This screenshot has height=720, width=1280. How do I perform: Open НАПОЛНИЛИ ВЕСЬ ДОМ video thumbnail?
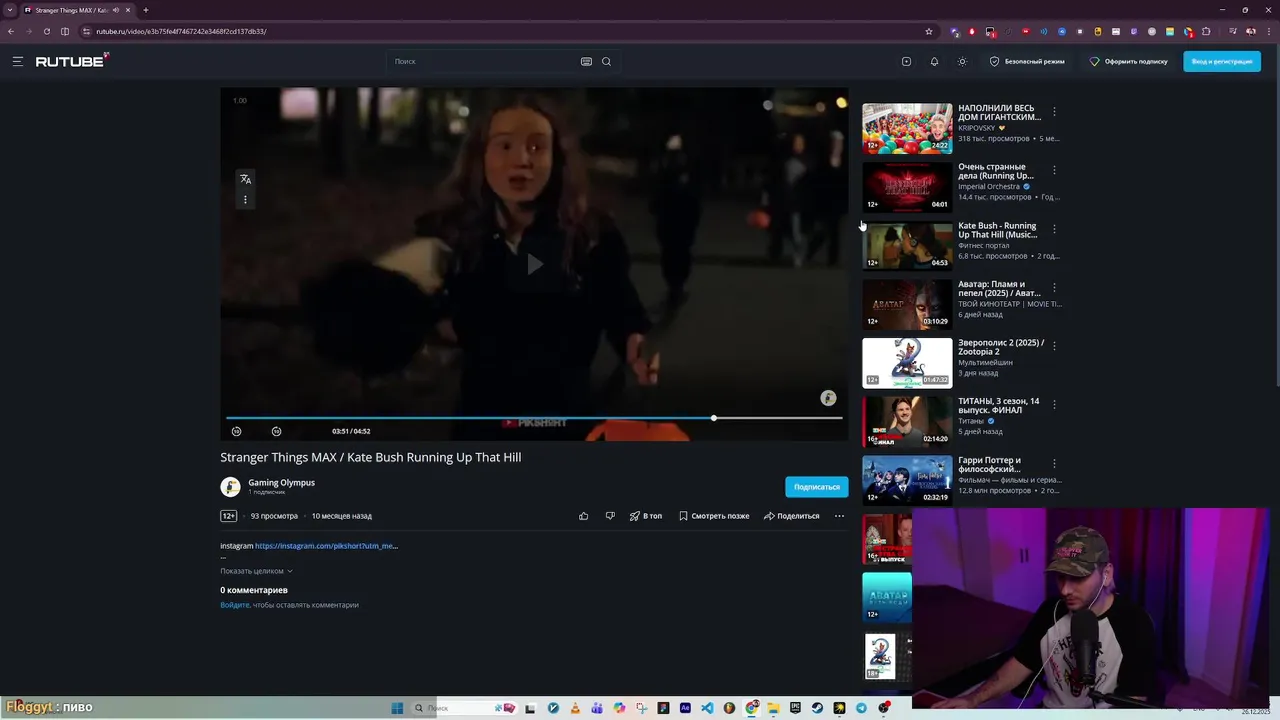coord(907,128)
